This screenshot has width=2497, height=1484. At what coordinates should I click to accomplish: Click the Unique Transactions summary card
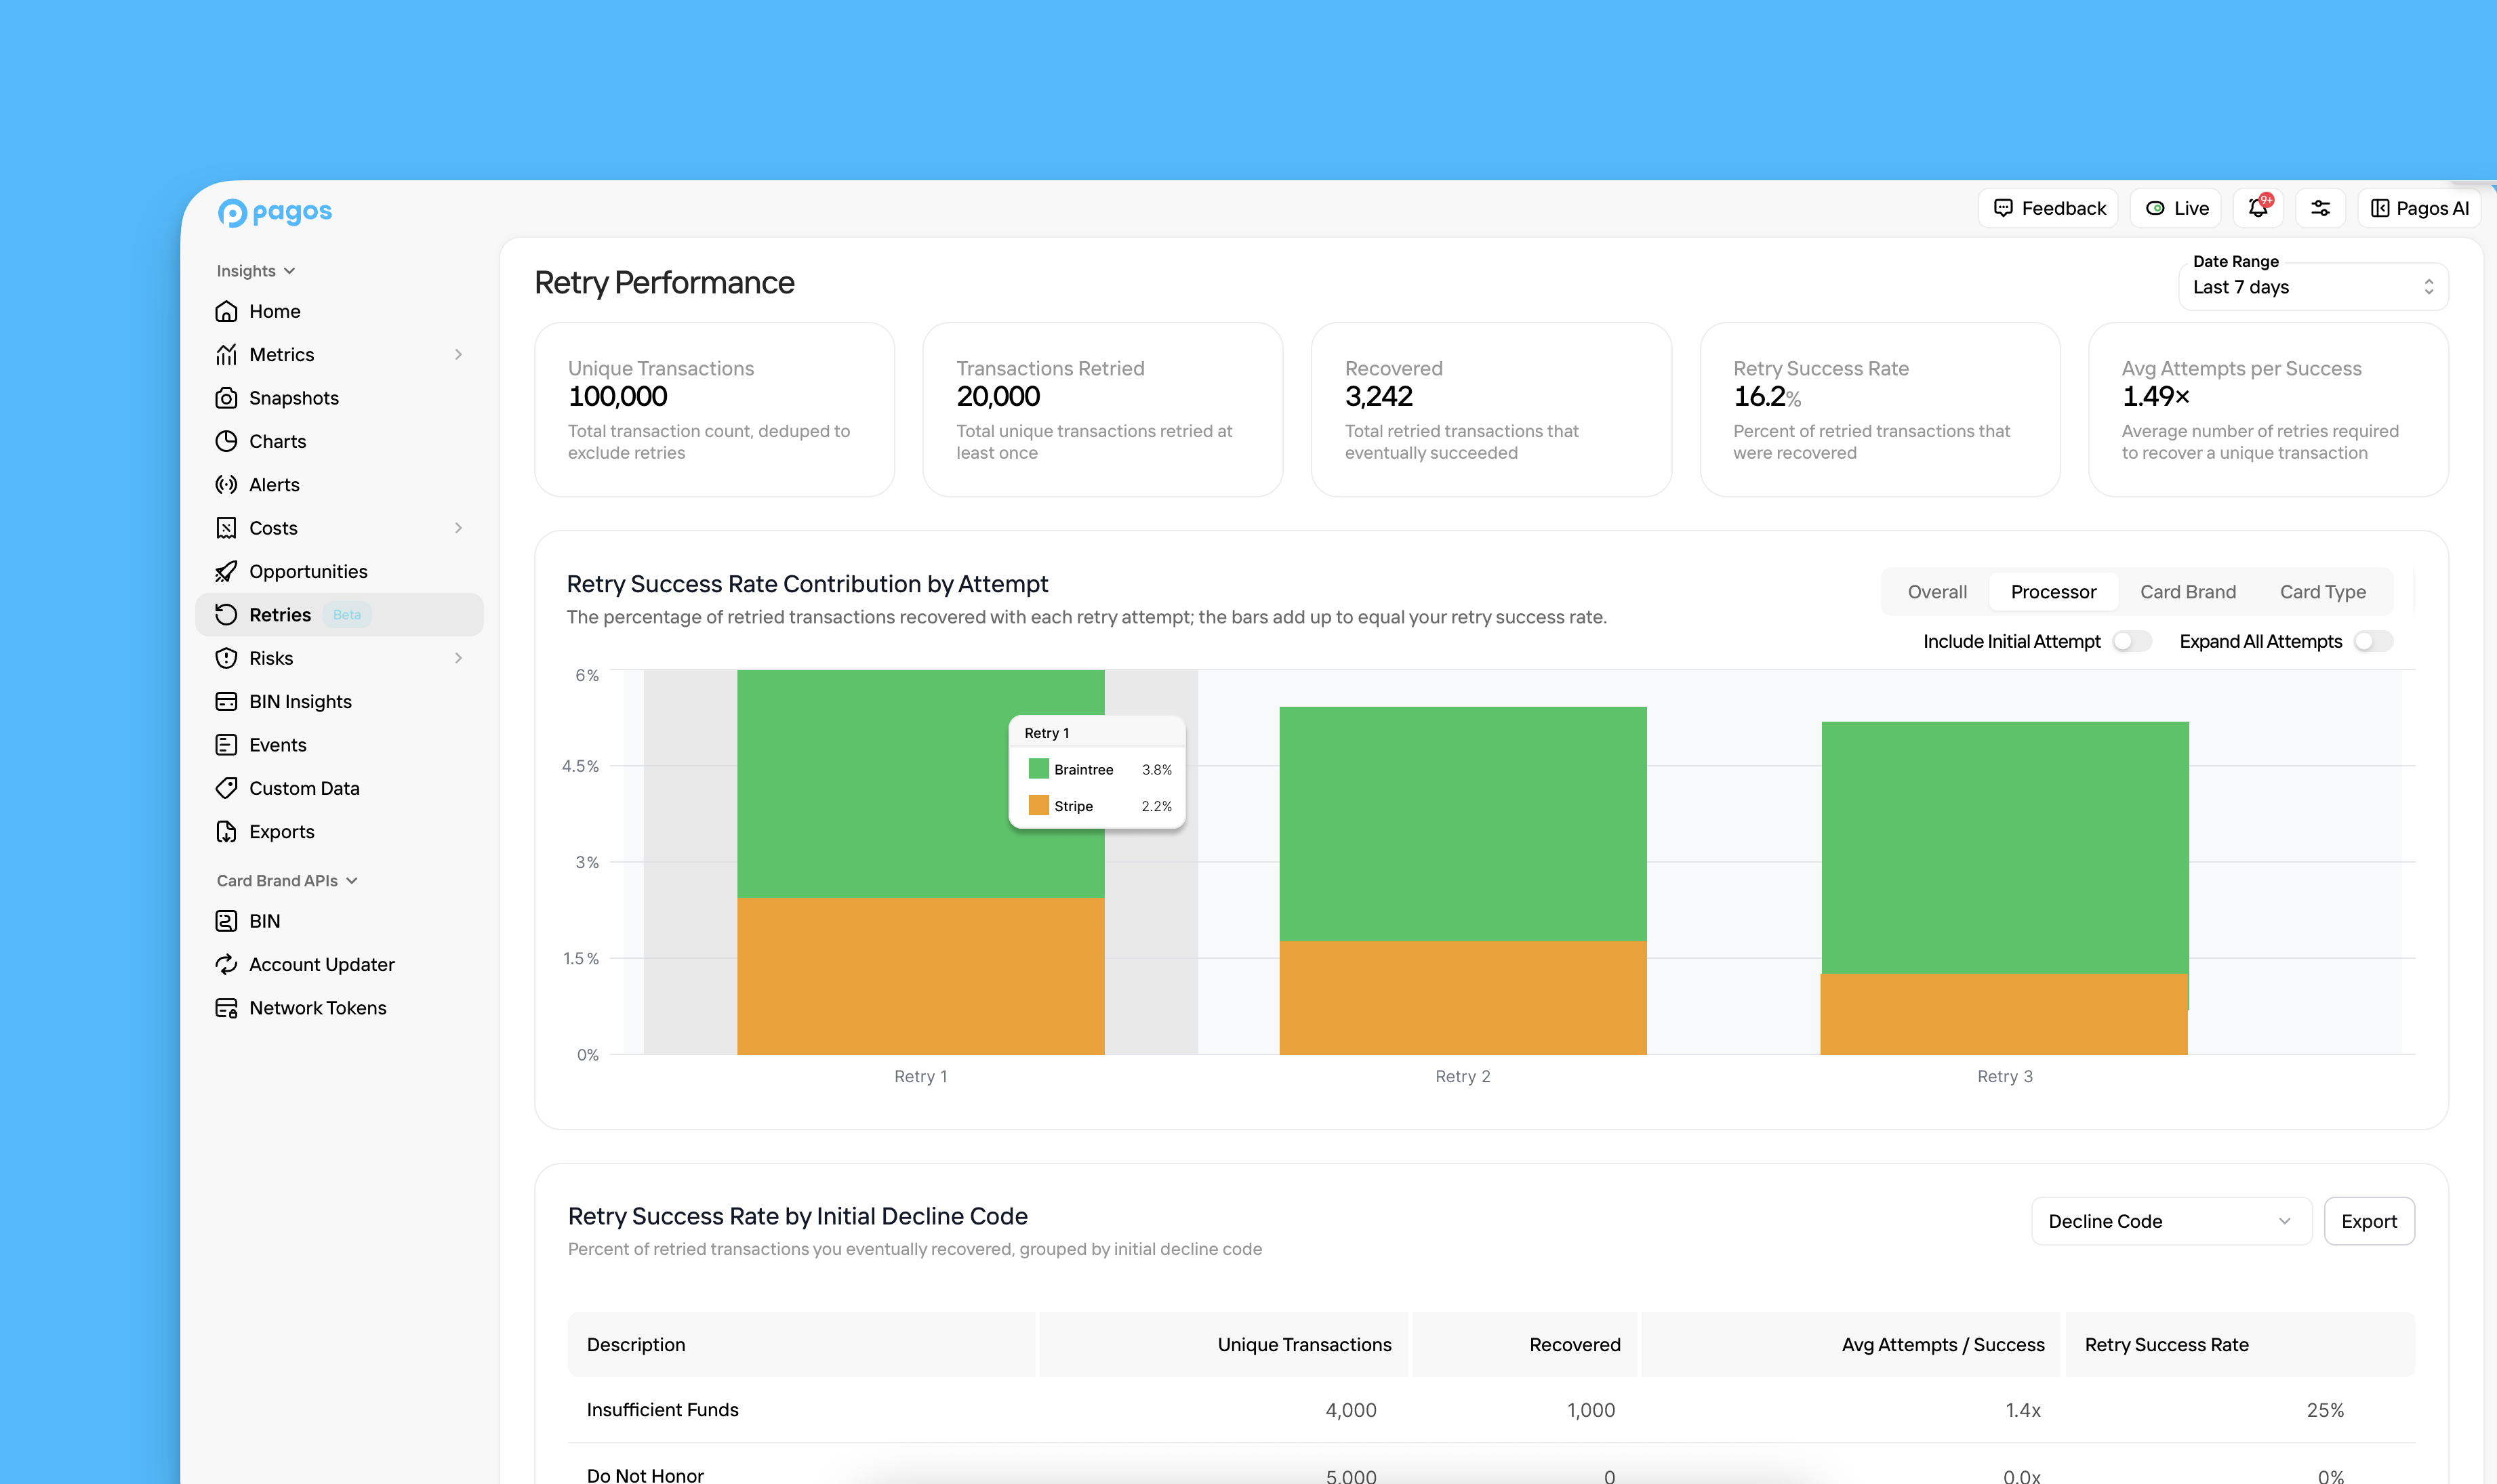pyautogui.click(x=714, y=410)
